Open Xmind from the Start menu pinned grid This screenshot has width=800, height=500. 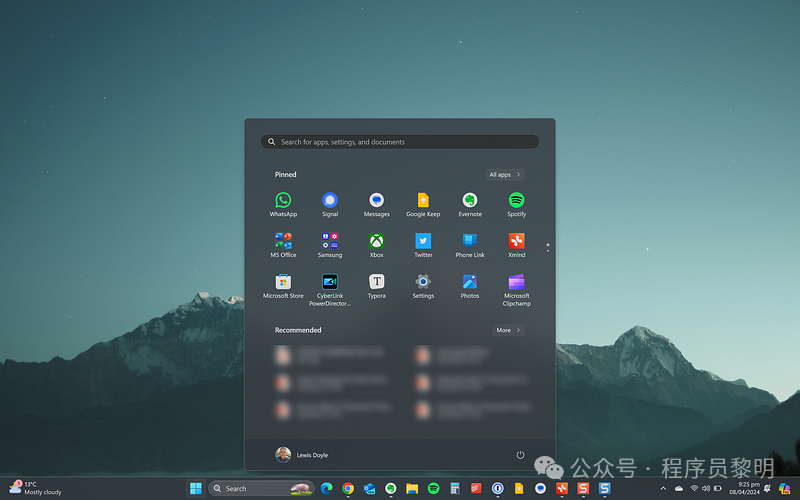(x=516, y=245)
